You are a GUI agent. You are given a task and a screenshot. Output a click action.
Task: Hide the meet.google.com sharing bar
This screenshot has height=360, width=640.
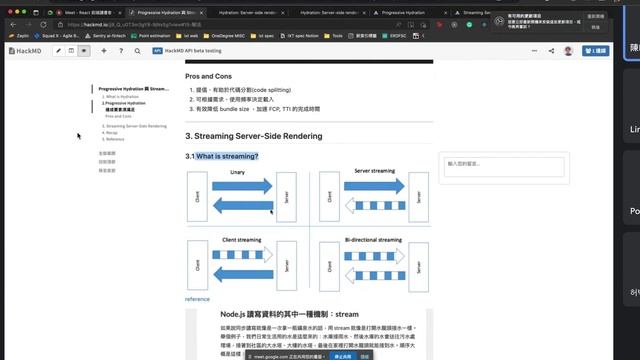(364, 357)
